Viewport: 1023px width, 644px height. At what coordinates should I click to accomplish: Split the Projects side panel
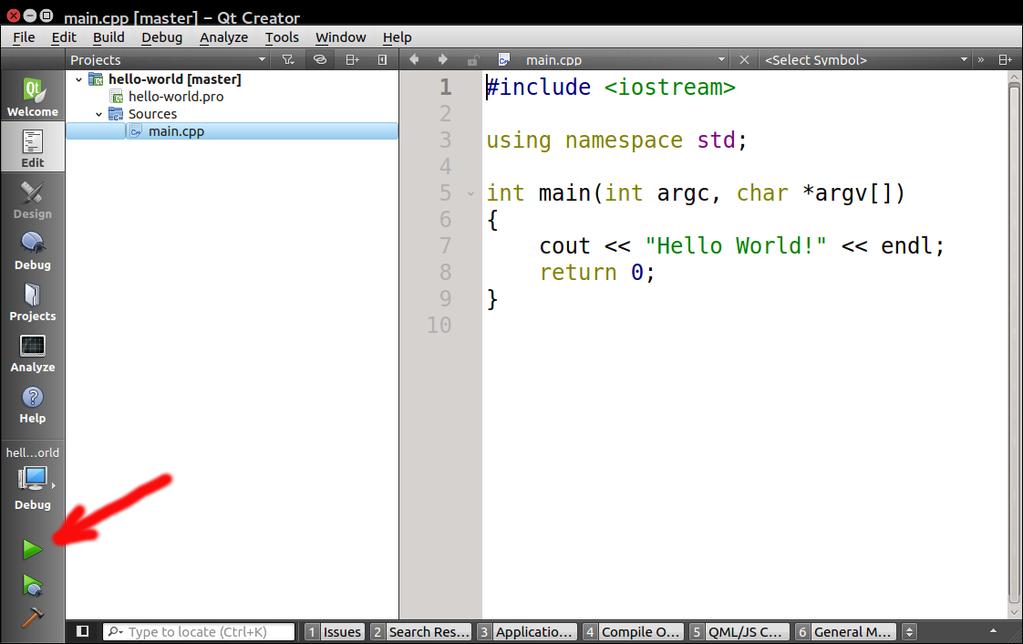point(352,59)
